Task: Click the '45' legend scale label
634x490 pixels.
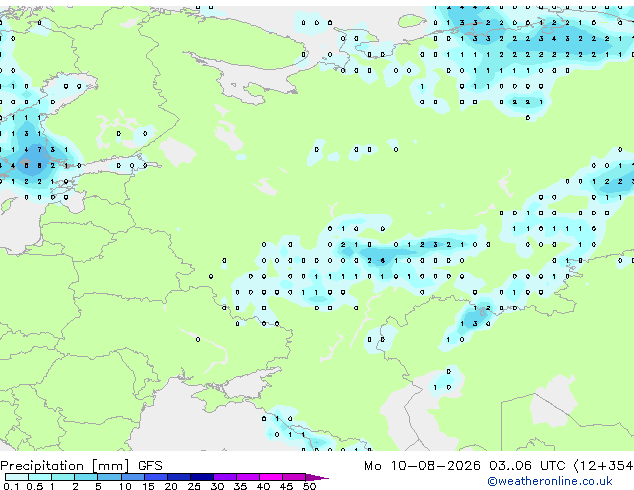Action: point(286,486)
